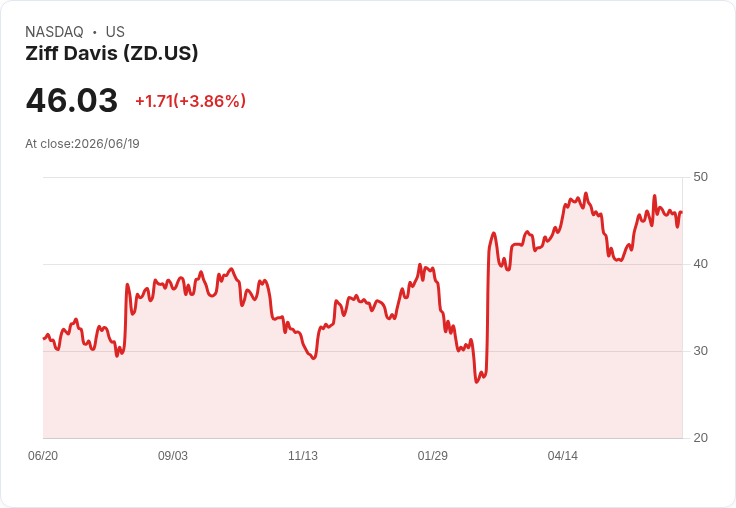Click the chart's highest peak near 48

point(585,193)
